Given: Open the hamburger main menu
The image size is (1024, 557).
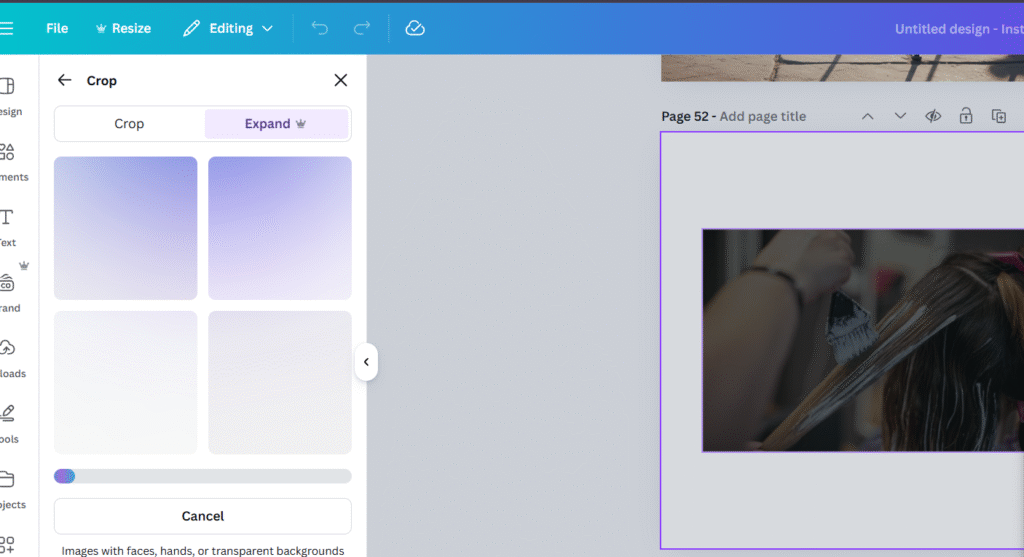Looking at the screenshot, I should pos(7,28).
